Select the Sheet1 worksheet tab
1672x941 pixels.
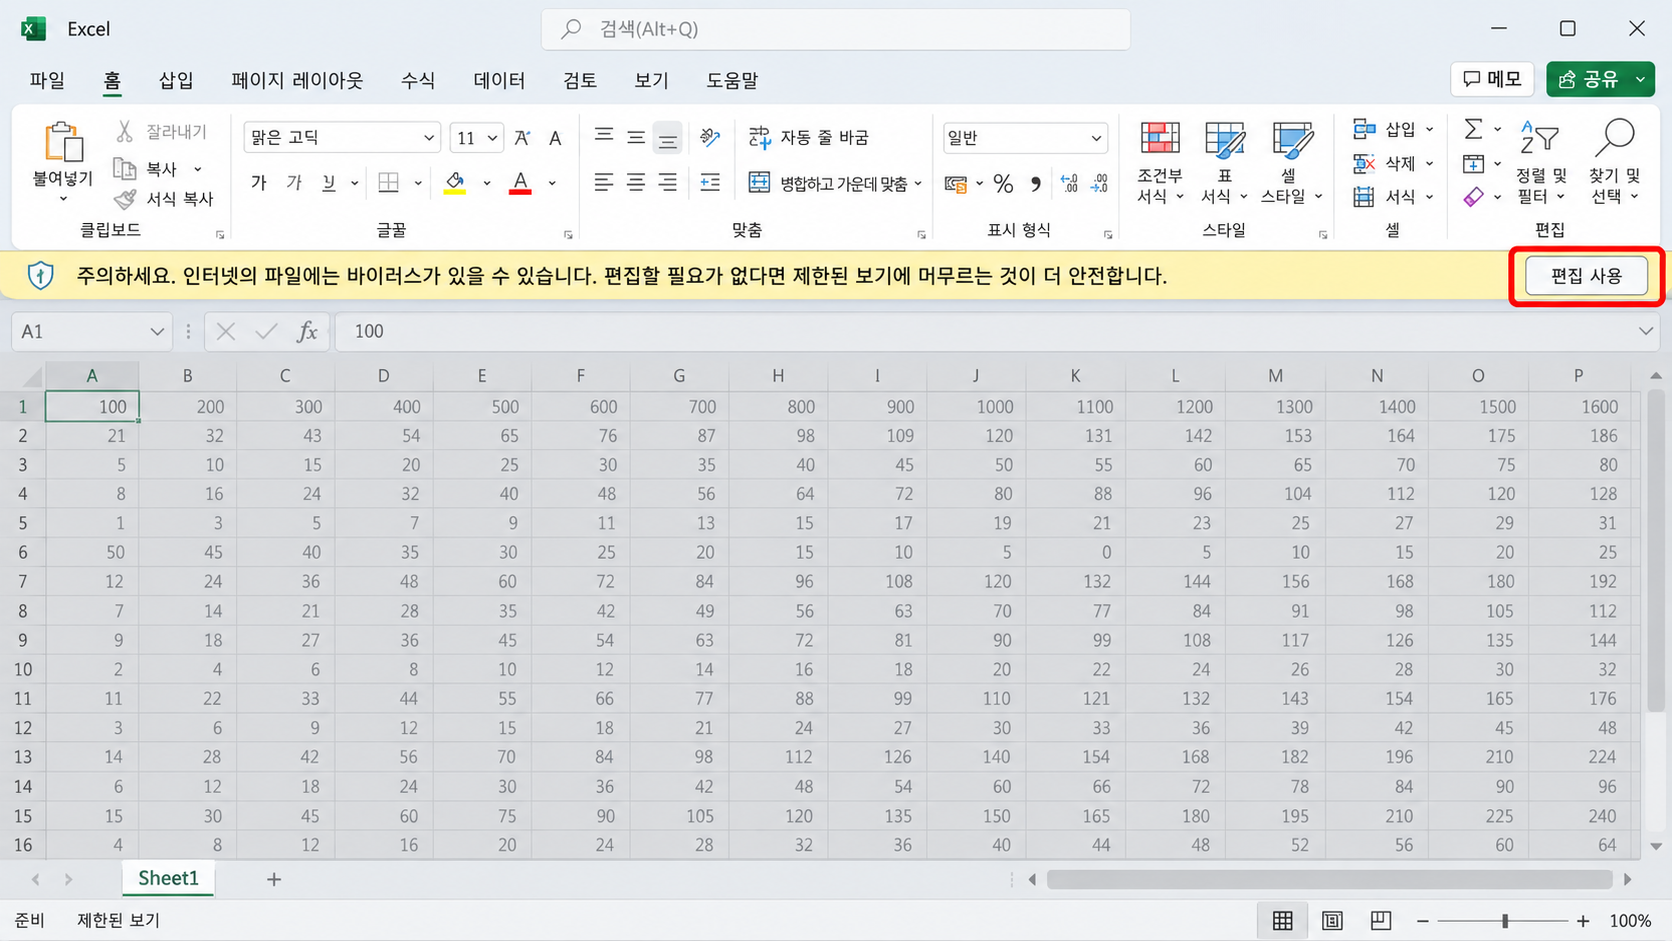(x=168, y=878)
